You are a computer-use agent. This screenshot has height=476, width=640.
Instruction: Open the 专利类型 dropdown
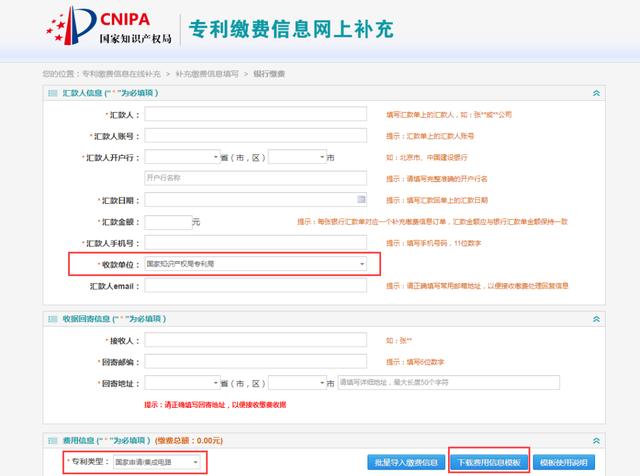pos(157,462)
